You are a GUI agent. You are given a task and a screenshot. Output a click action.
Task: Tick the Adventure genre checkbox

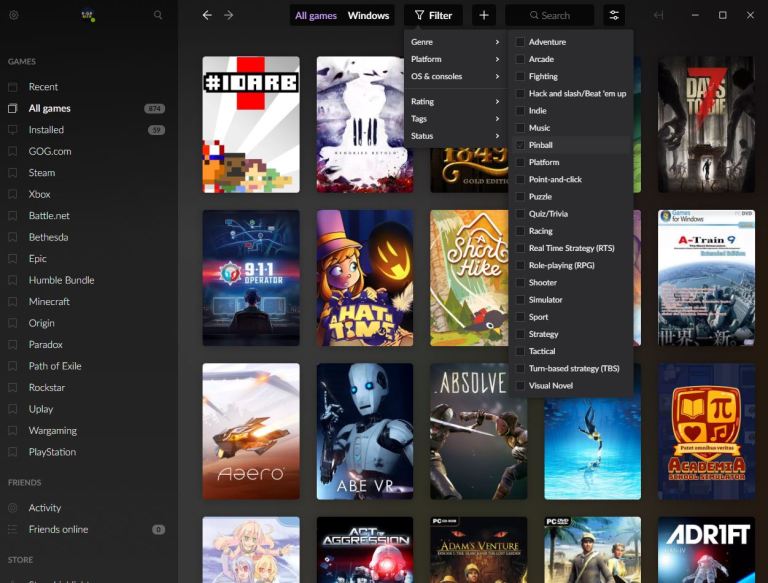[x=520, y=42]
